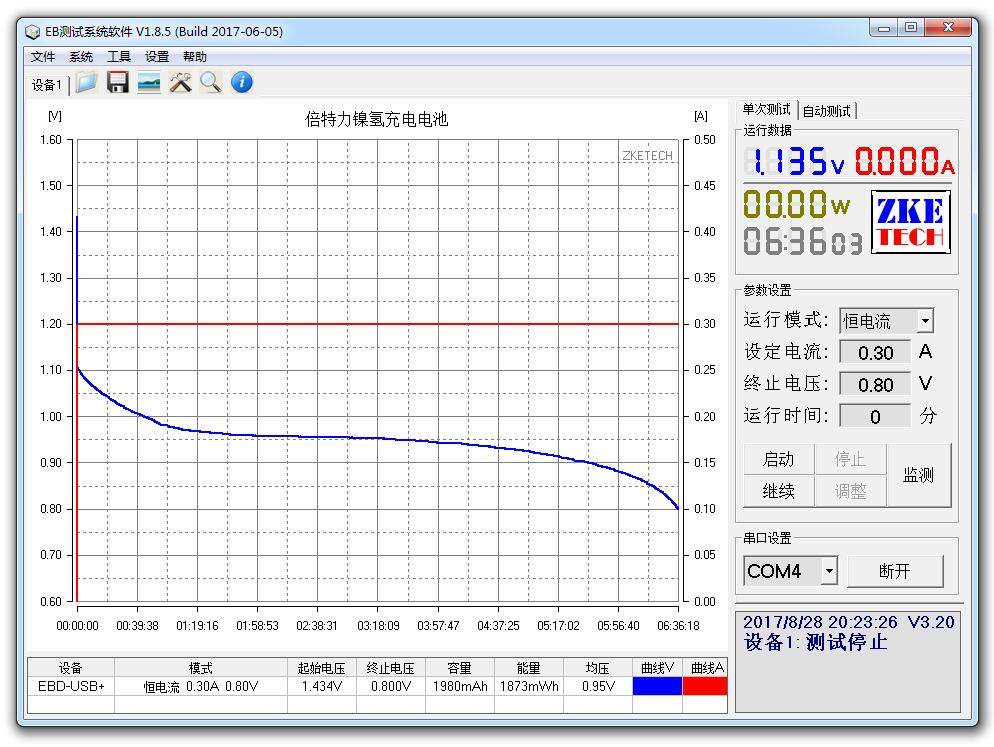Open the COM4 serial port dropdown
This screenshot has width=994, height=747.
828,571
